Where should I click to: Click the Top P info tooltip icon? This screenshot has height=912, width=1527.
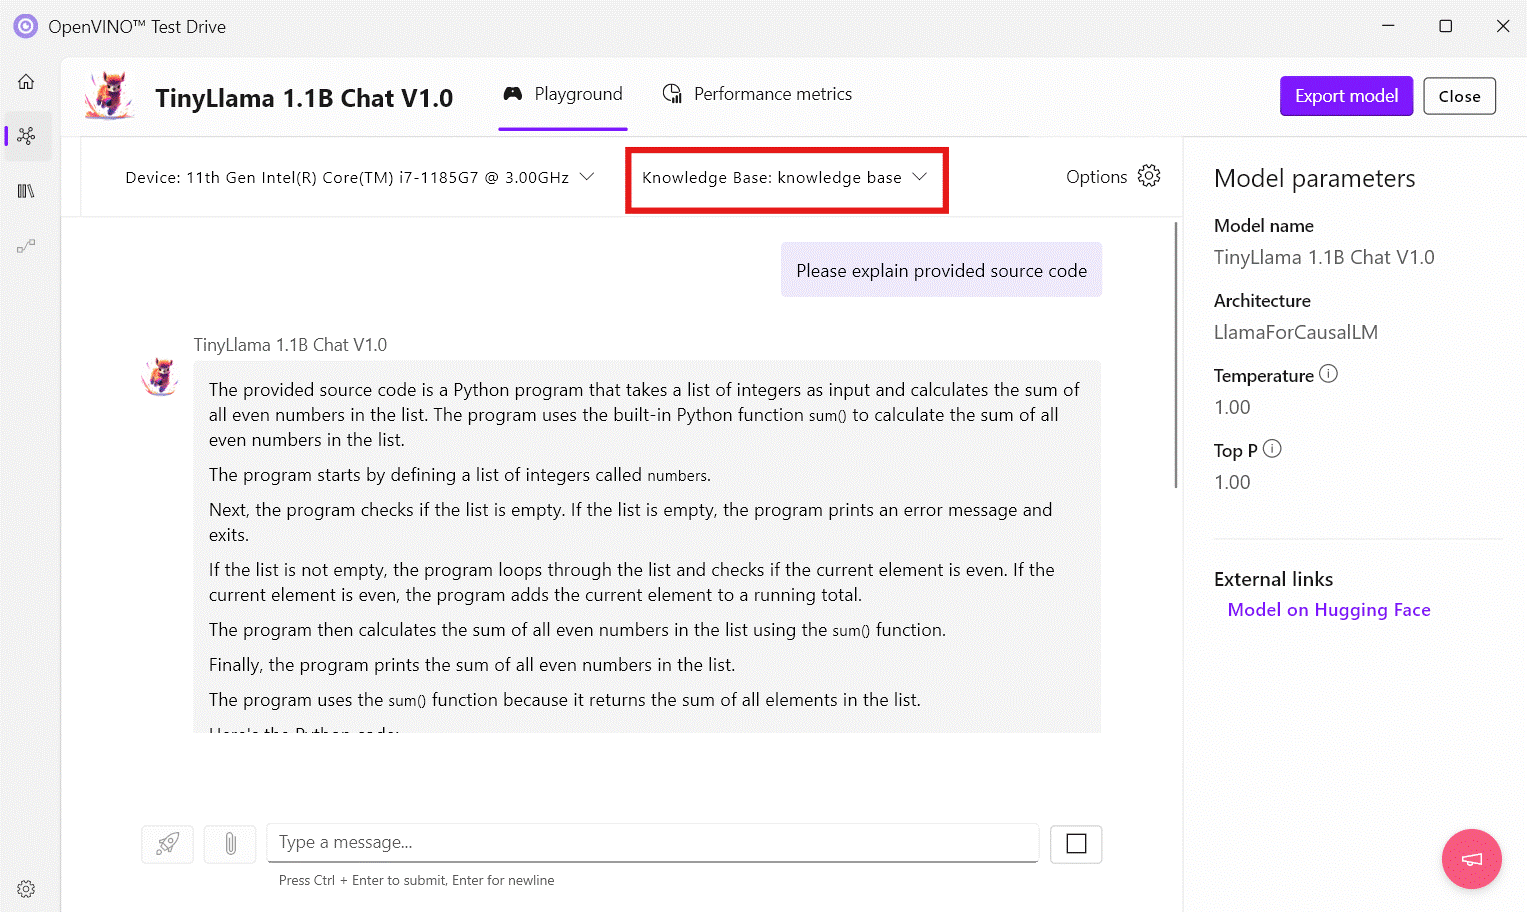tap(1273, 448)
